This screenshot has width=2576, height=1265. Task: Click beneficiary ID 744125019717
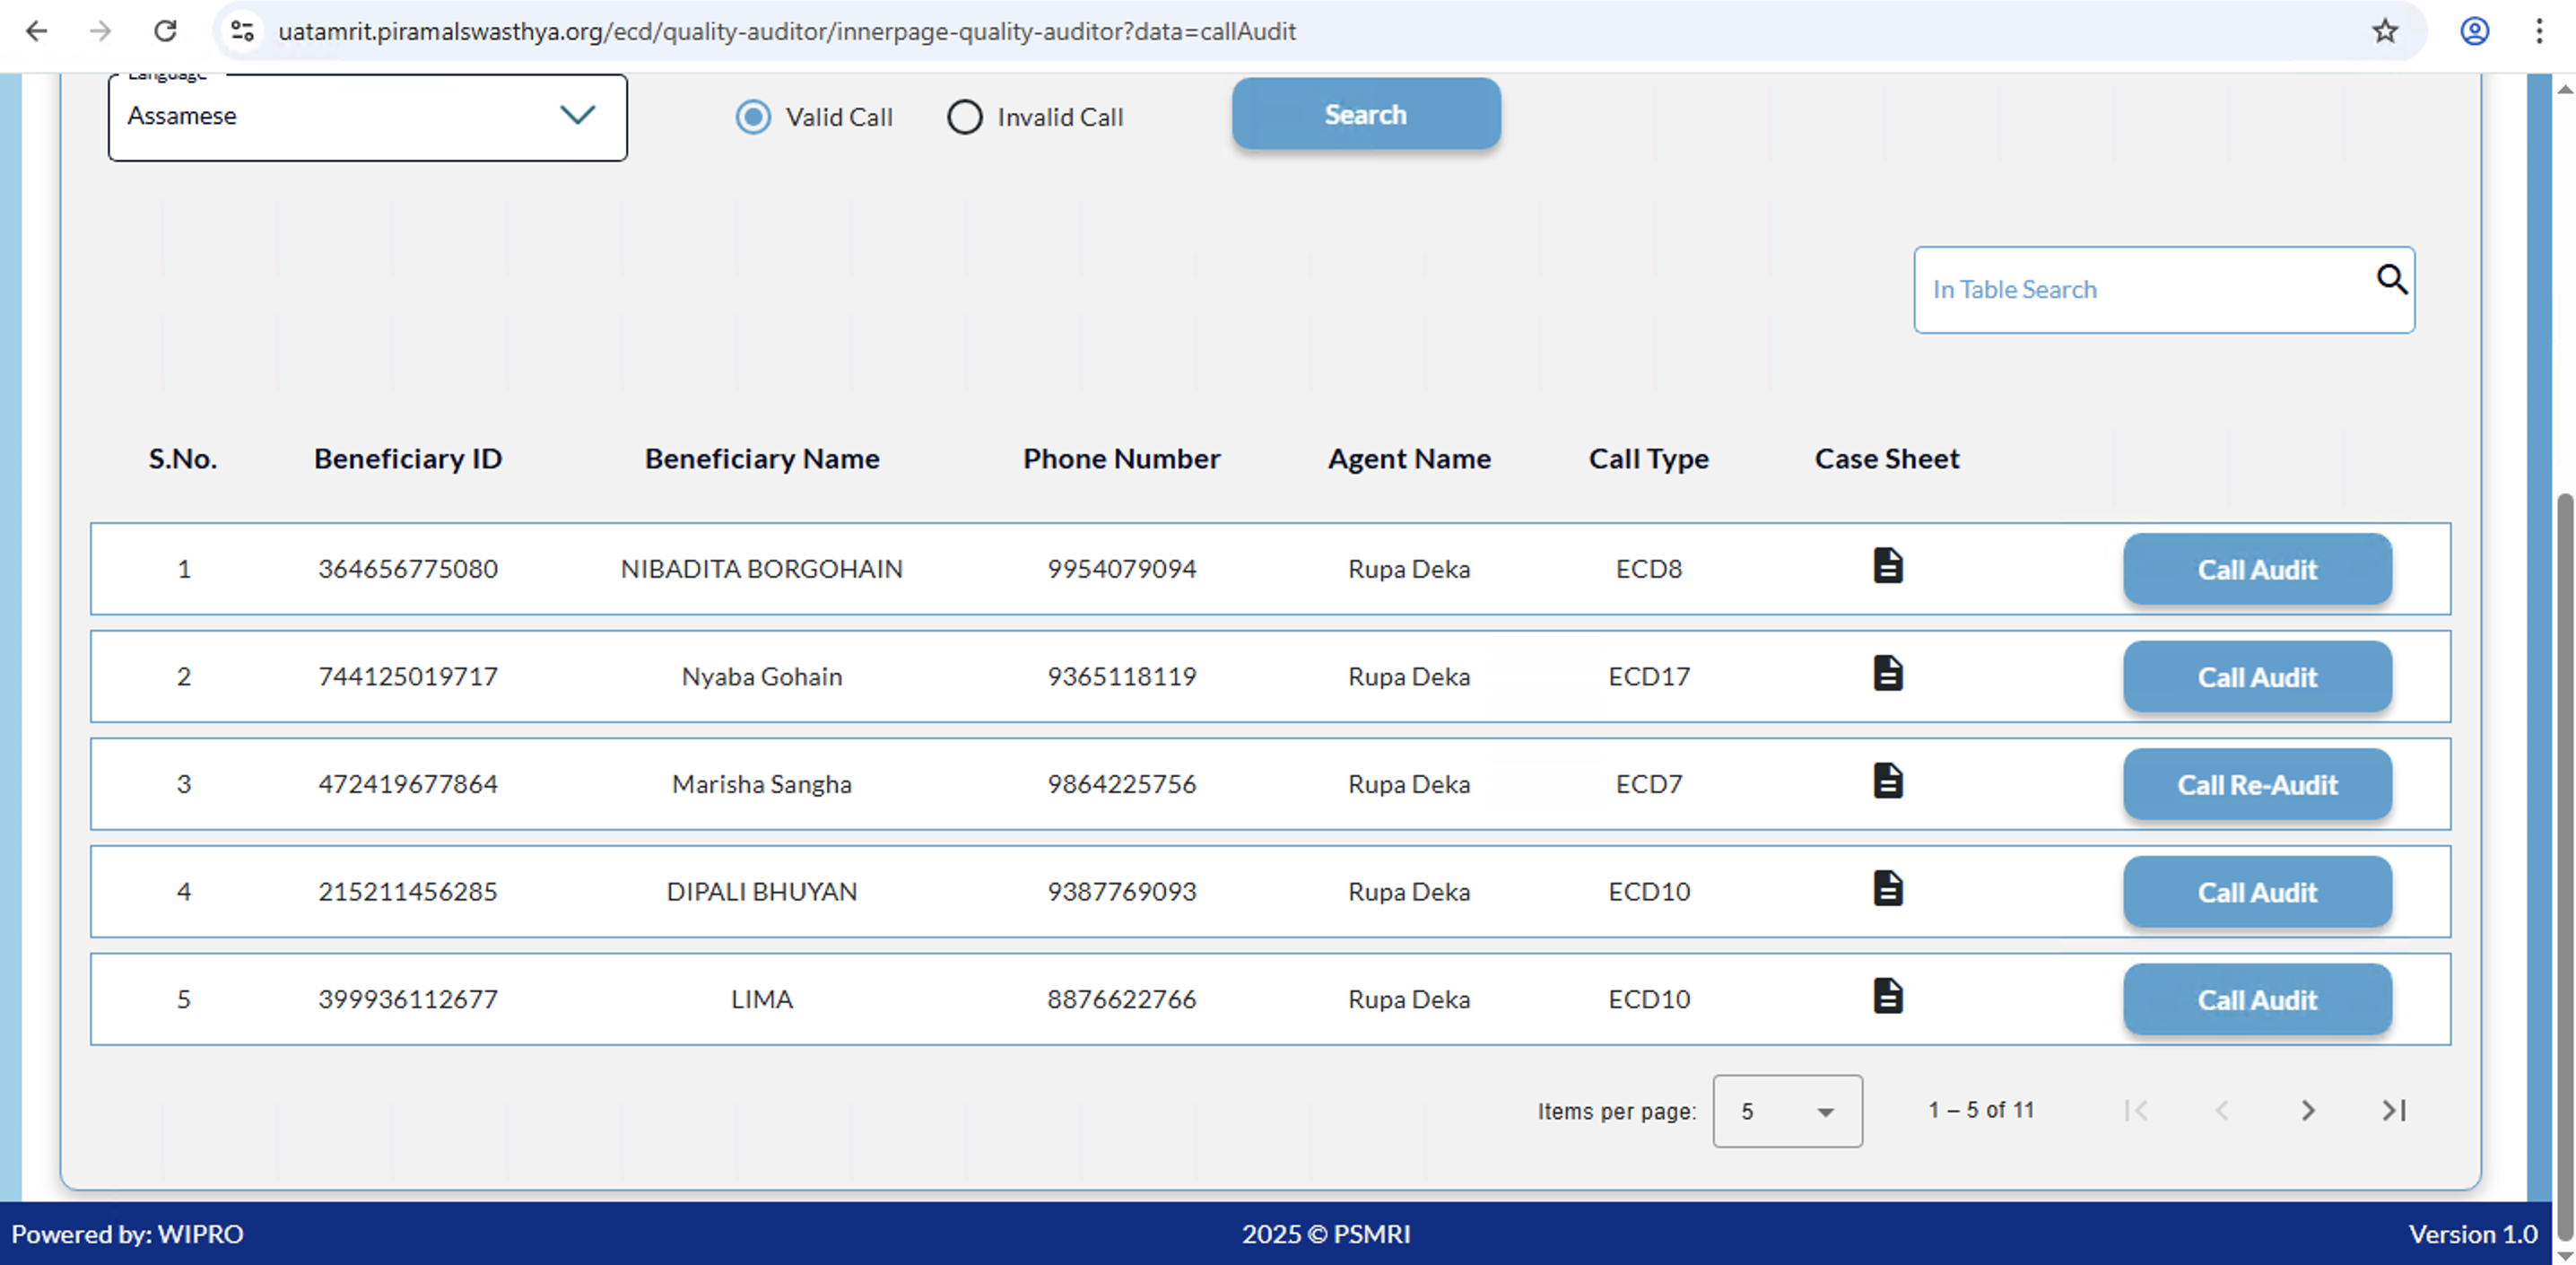pos(408,677)
